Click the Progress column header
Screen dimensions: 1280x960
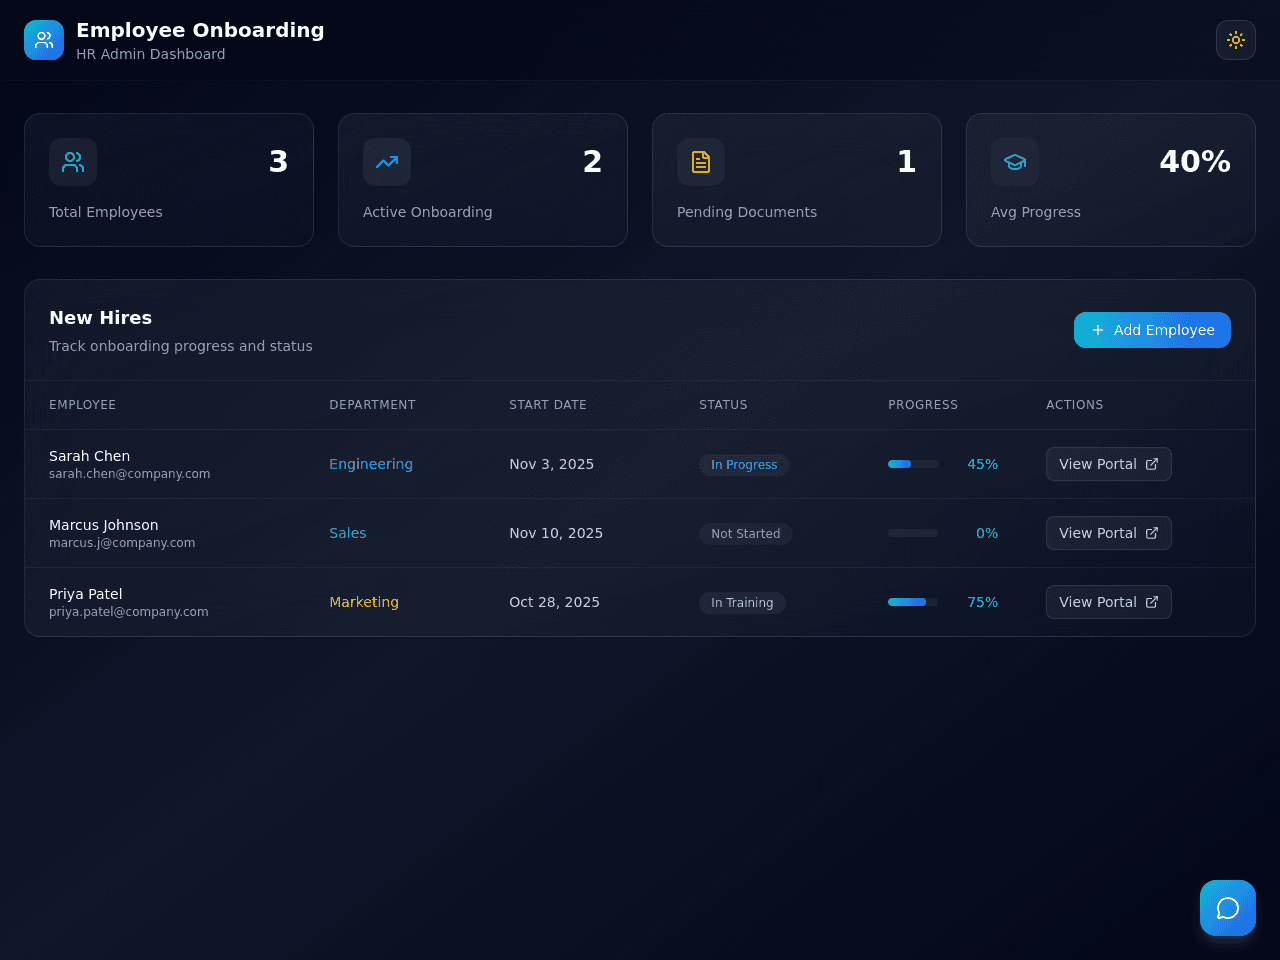pos(923,405)
